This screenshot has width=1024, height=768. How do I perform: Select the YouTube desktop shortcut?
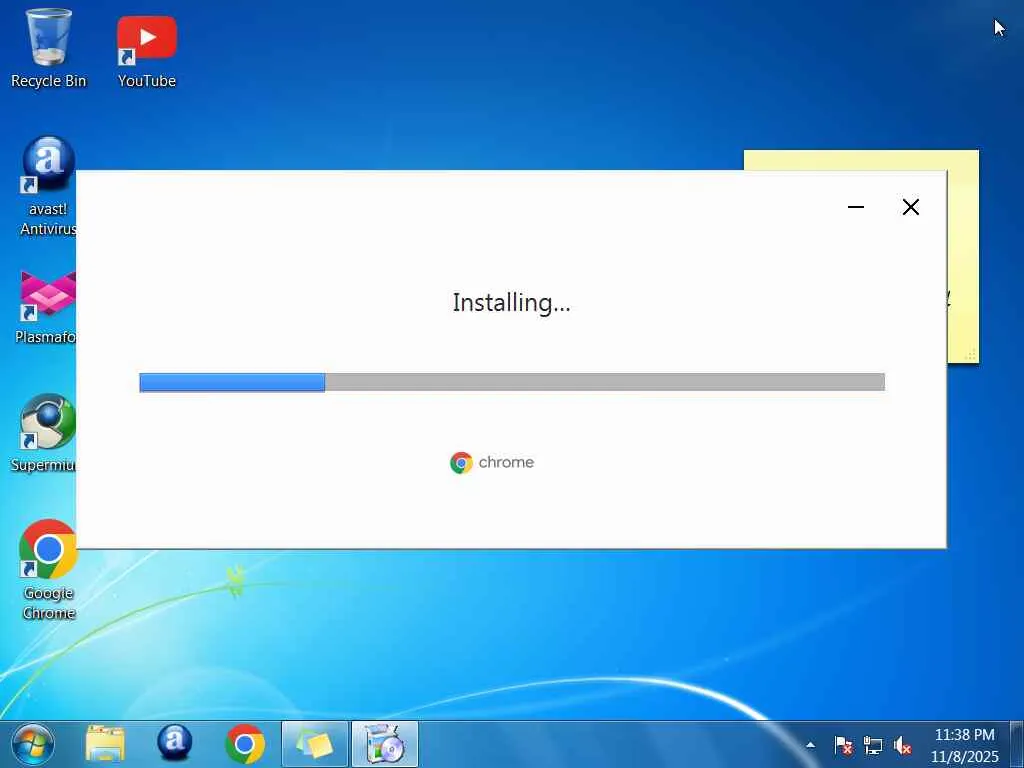pyautogui.click(x=147, y=51)
